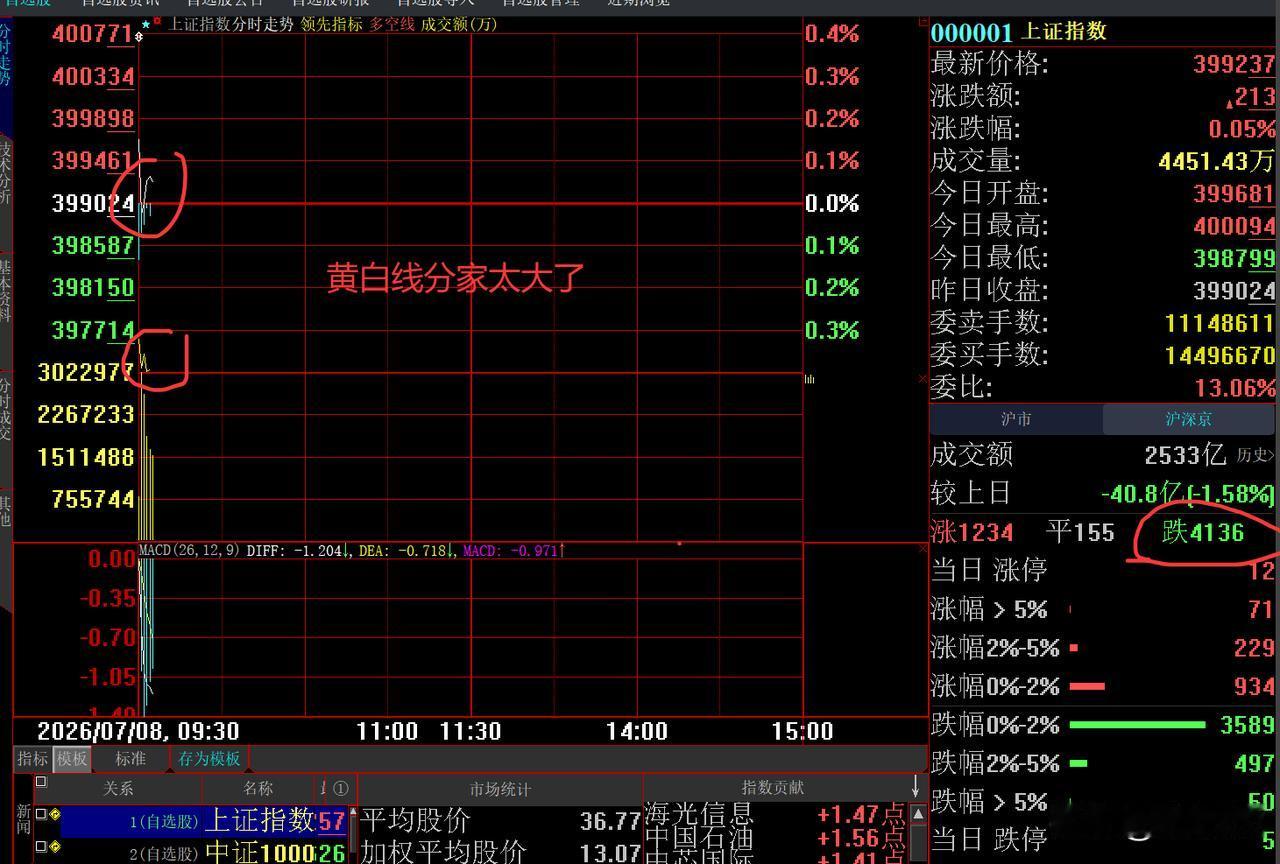This screenshot has width=1280, height=864.
Task: Click the 跌幅0%-2% green bar
Action: 1138,725
